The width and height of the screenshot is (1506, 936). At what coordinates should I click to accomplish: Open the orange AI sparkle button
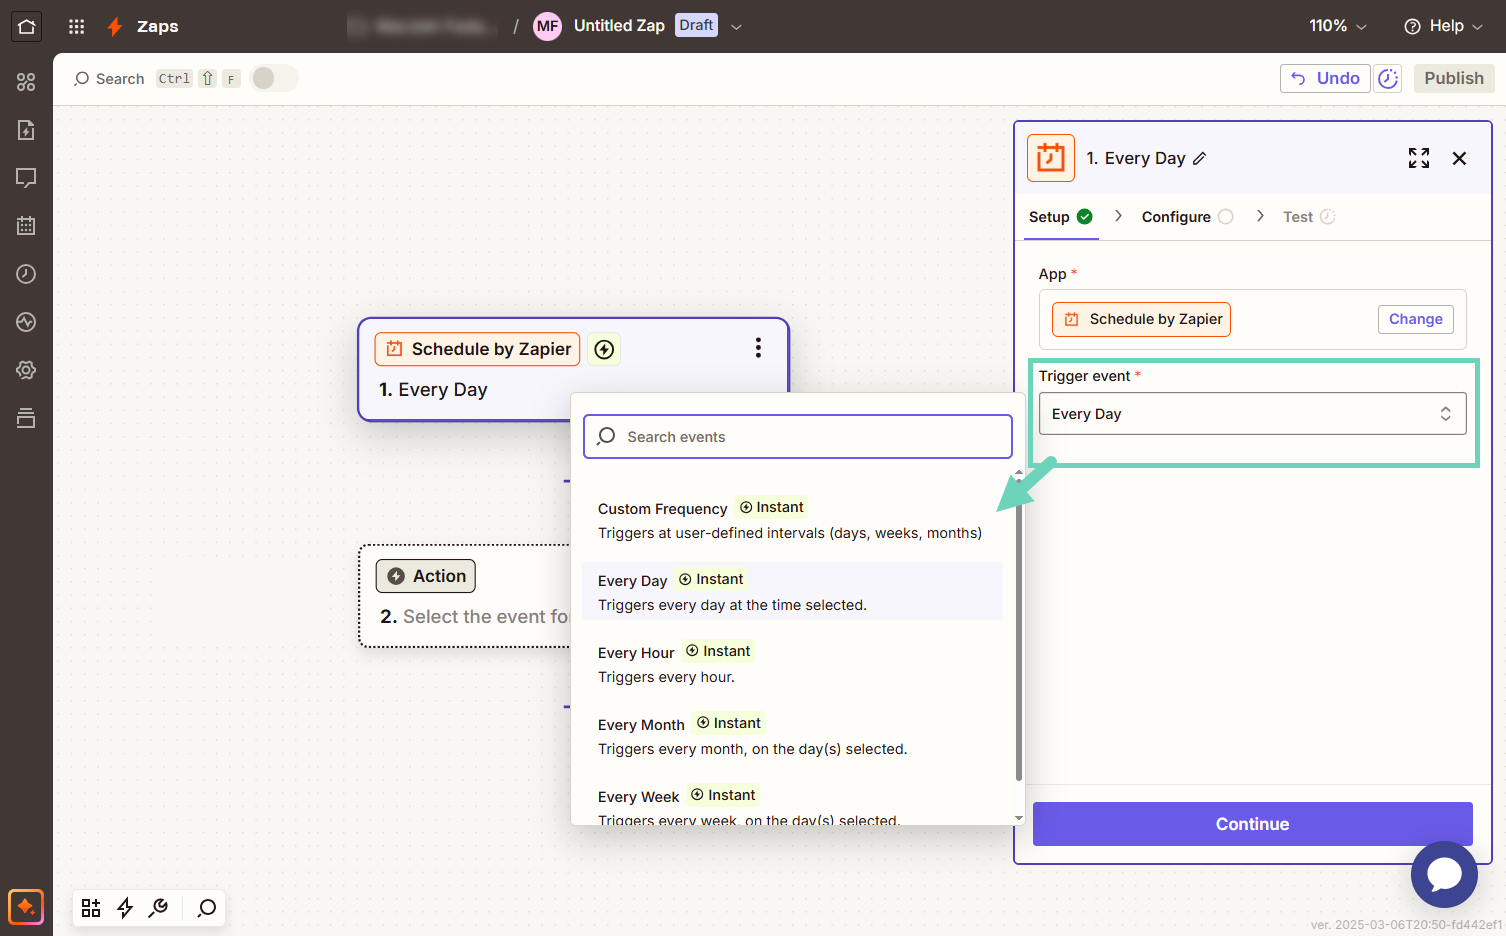pos(26,907)
